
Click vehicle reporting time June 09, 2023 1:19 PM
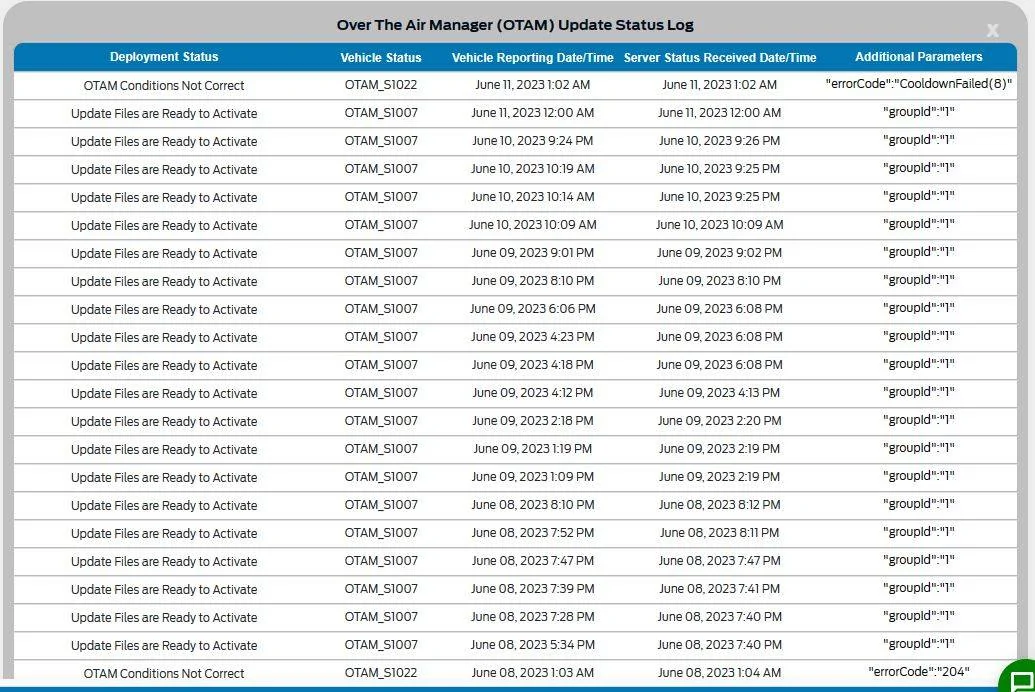click(x=533, y=448)
